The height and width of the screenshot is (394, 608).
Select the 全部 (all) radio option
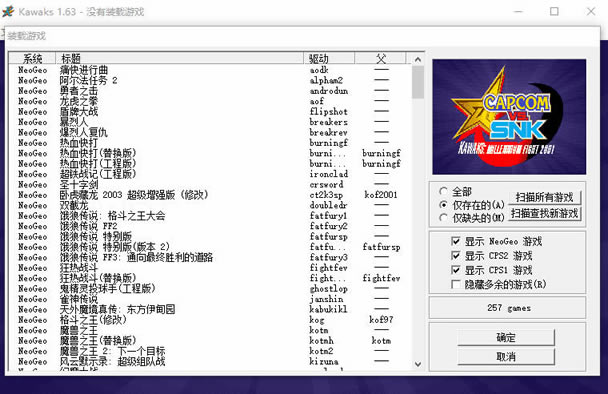[443, 191]
